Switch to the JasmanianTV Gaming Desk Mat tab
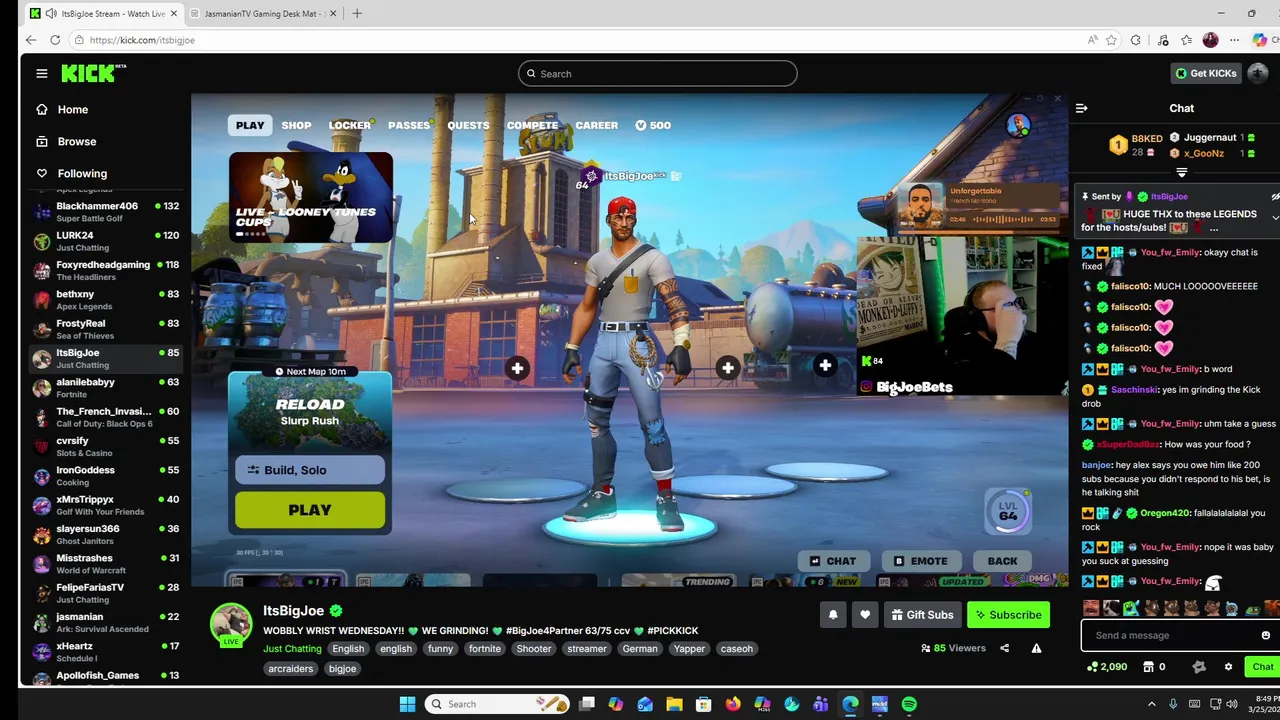This screenshot has width=1280, height=720. [x=263, y=14]
